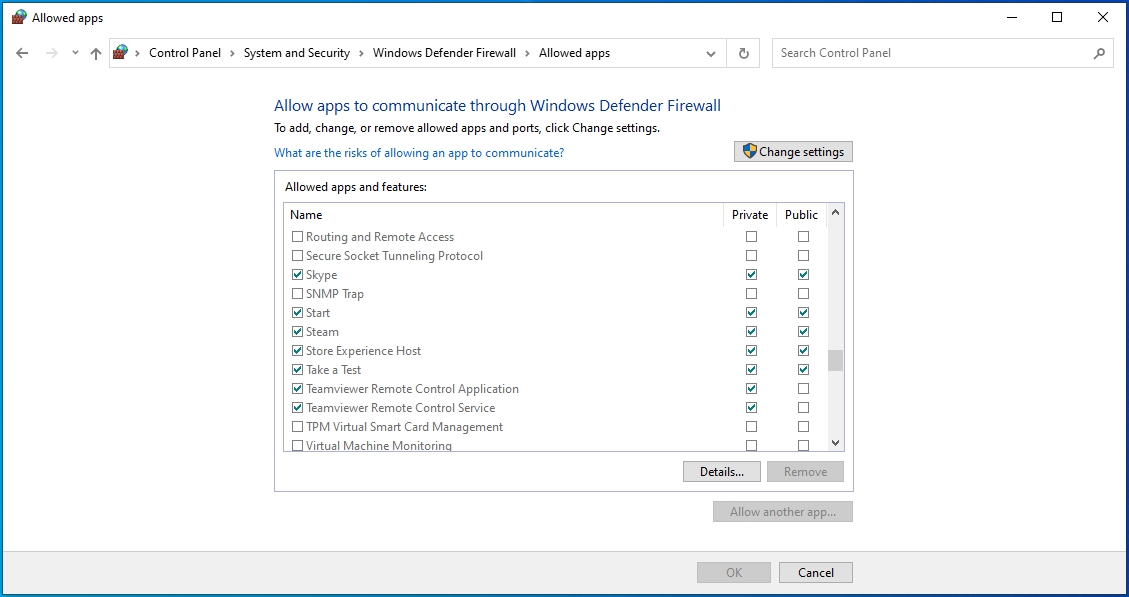Click Allow another app button

tap(783, 512)
